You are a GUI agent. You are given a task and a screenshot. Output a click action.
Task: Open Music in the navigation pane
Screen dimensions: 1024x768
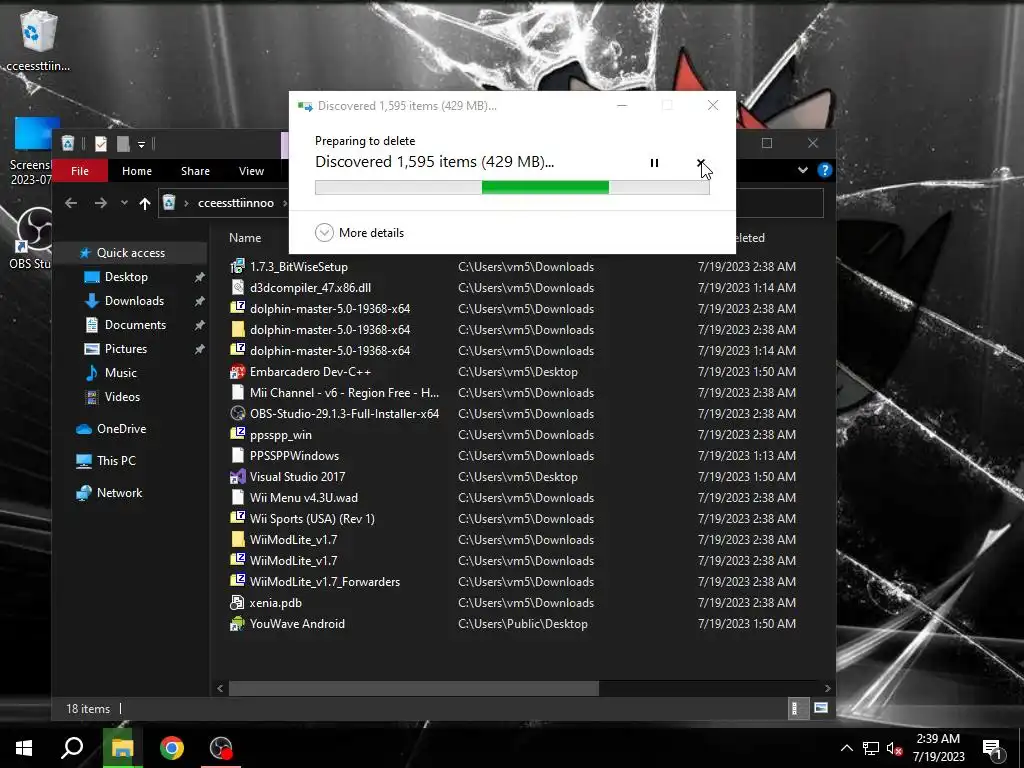[120, 373]
